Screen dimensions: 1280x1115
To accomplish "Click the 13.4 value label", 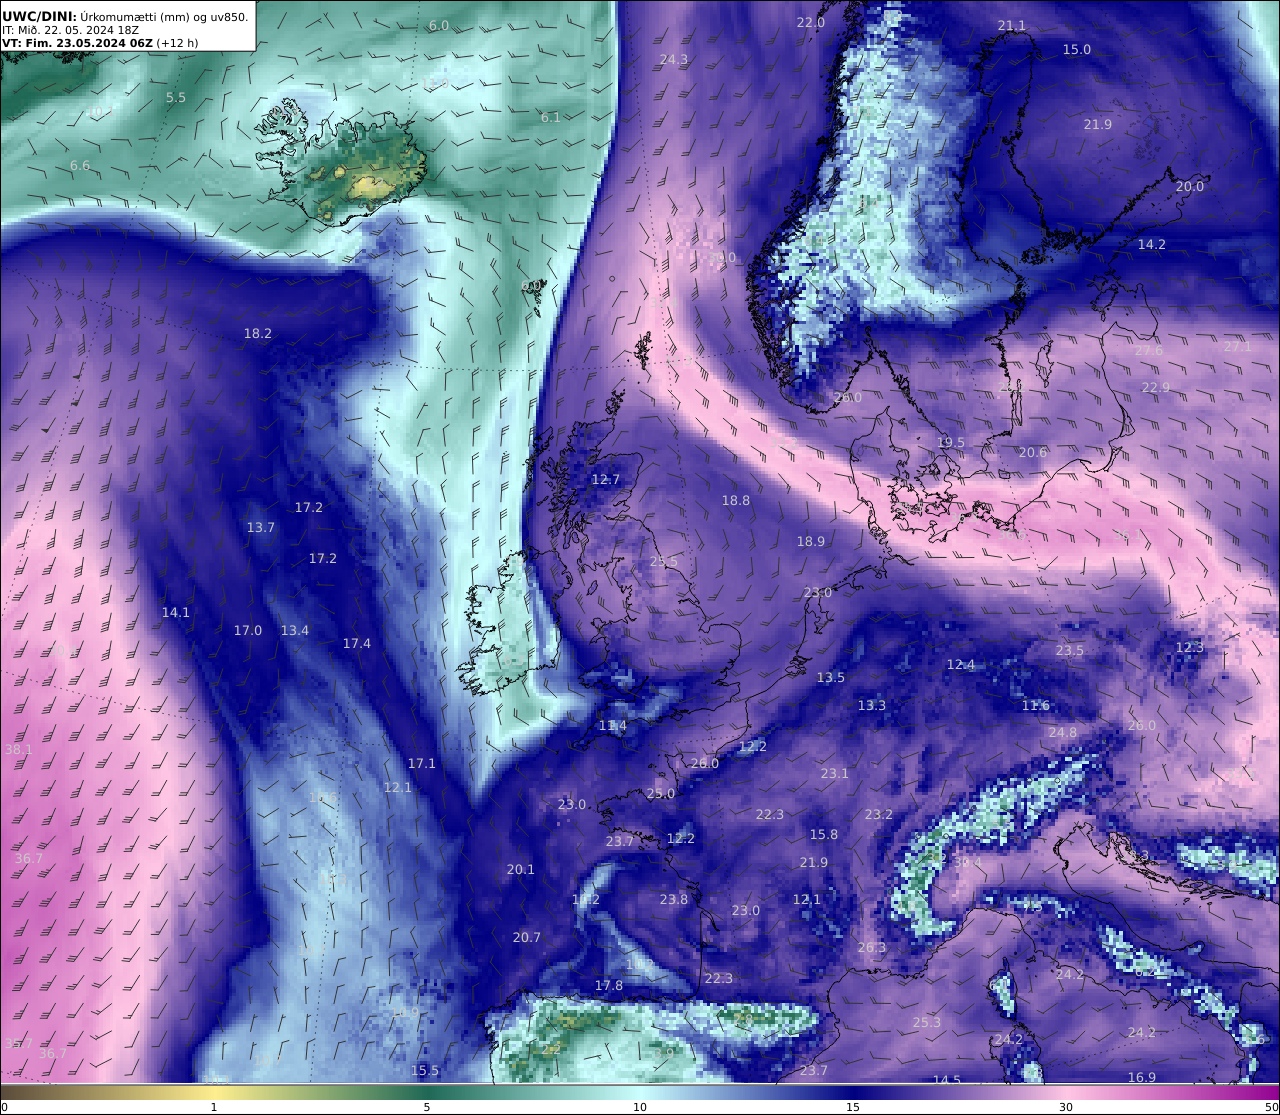I will click(294, 630).
